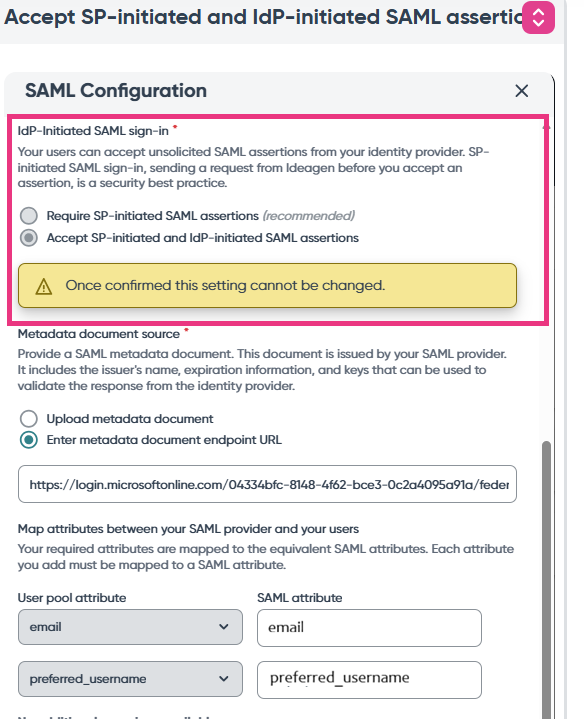This screenshot has height=719, width=584.
Task: Open the email user pool attribute dropdown
Action: click(x=130, y=627)
